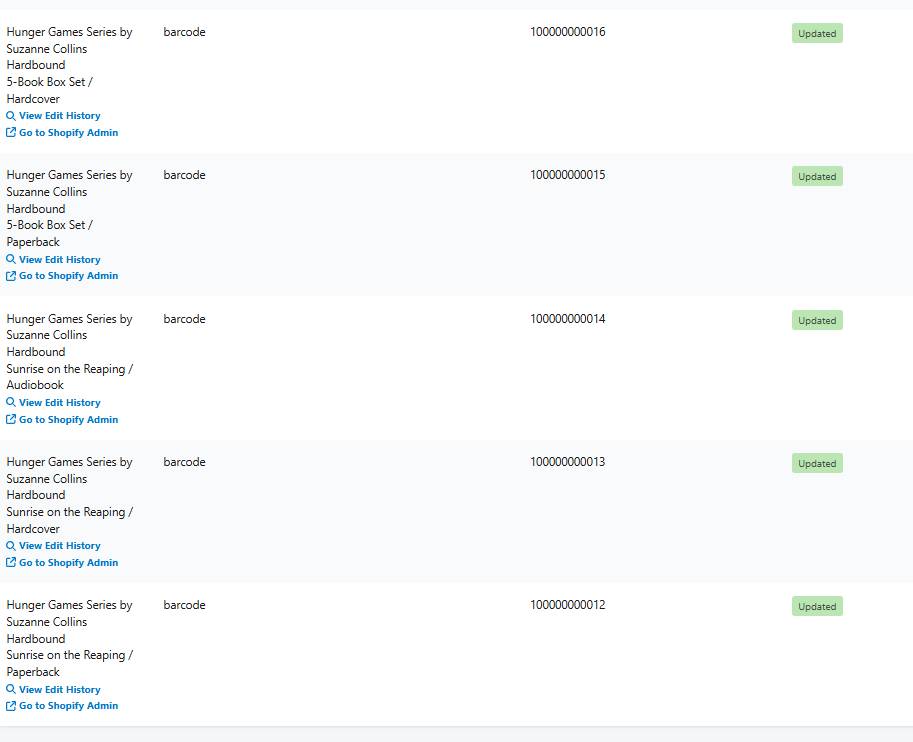This screenshot has height=742, width=913.
Task: Click Updated badge for barcode 100000000013
Action: (x=817, y=464)
